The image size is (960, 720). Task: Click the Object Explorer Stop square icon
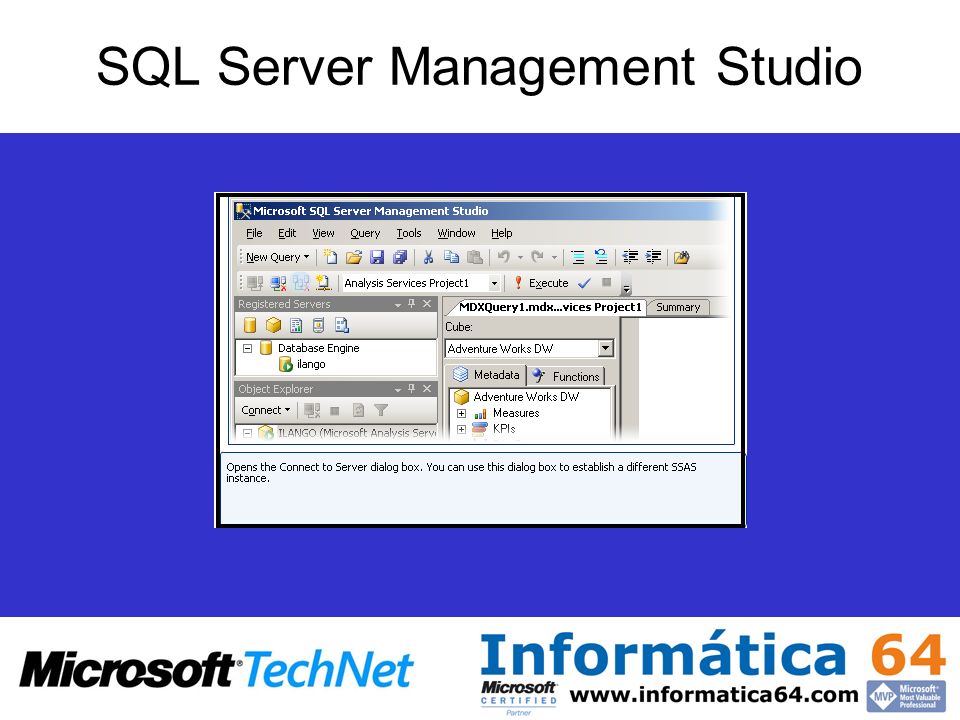coord(335,410)
